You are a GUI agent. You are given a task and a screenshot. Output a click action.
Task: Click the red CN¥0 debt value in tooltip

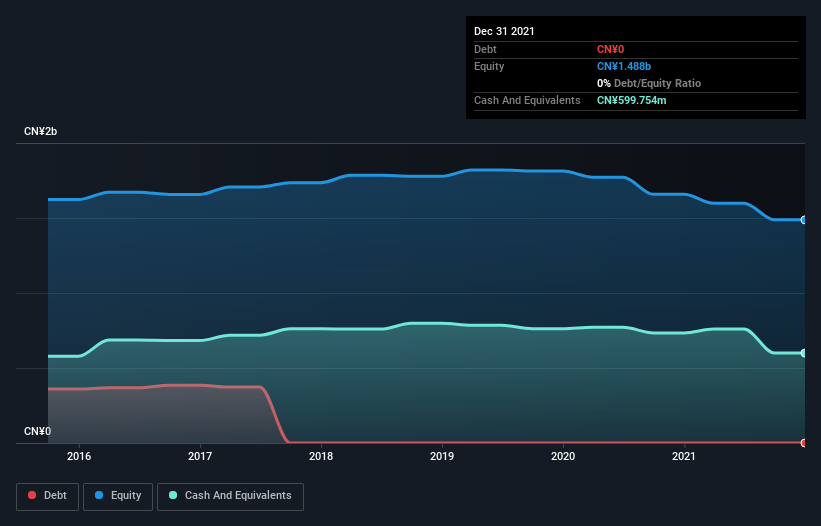point(611,49)
